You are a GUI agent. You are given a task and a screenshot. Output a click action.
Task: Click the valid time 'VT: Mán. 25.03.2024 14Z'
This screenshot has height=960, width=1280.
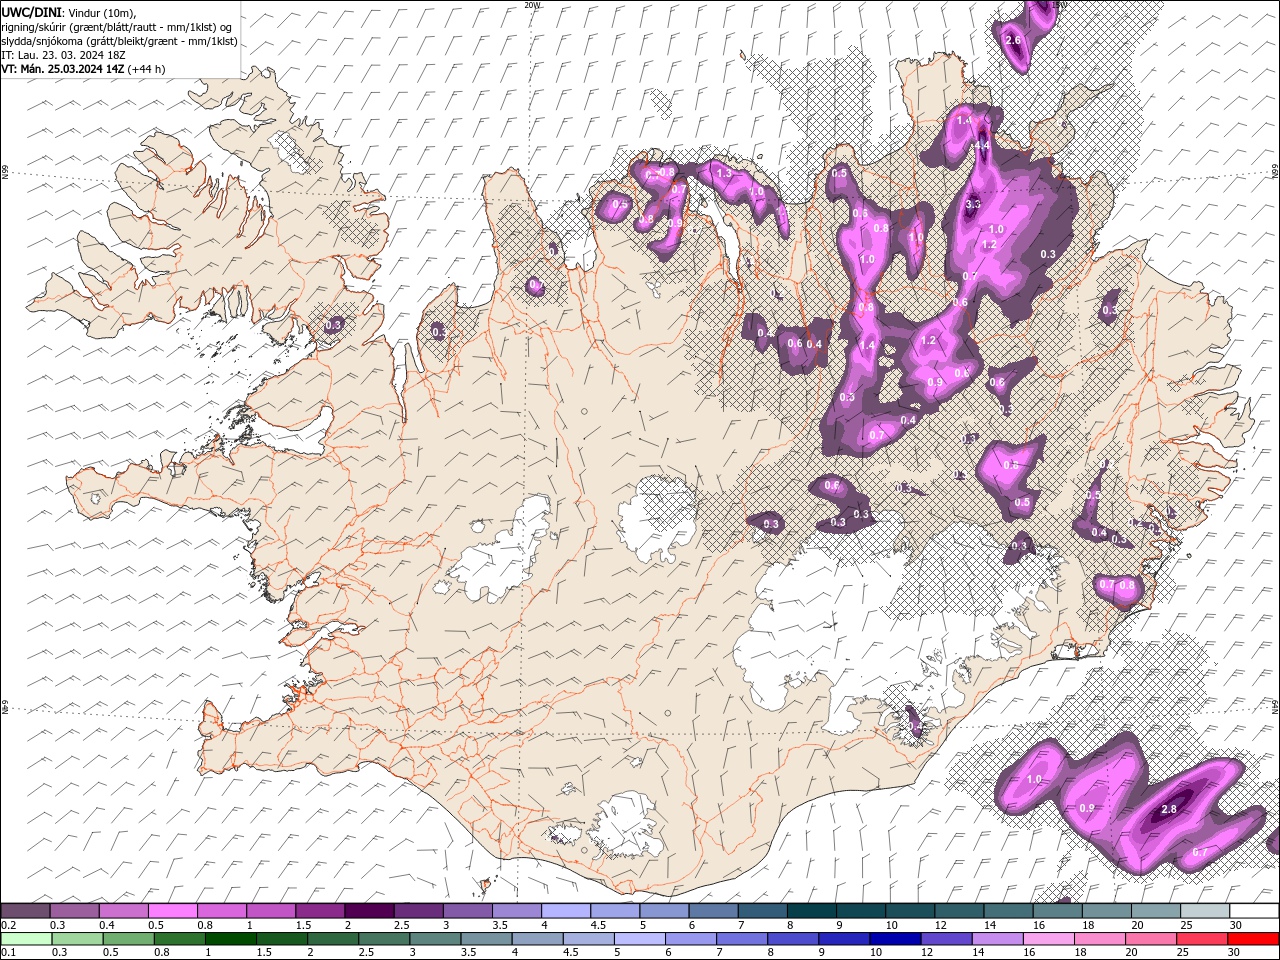tap(62, 69)
